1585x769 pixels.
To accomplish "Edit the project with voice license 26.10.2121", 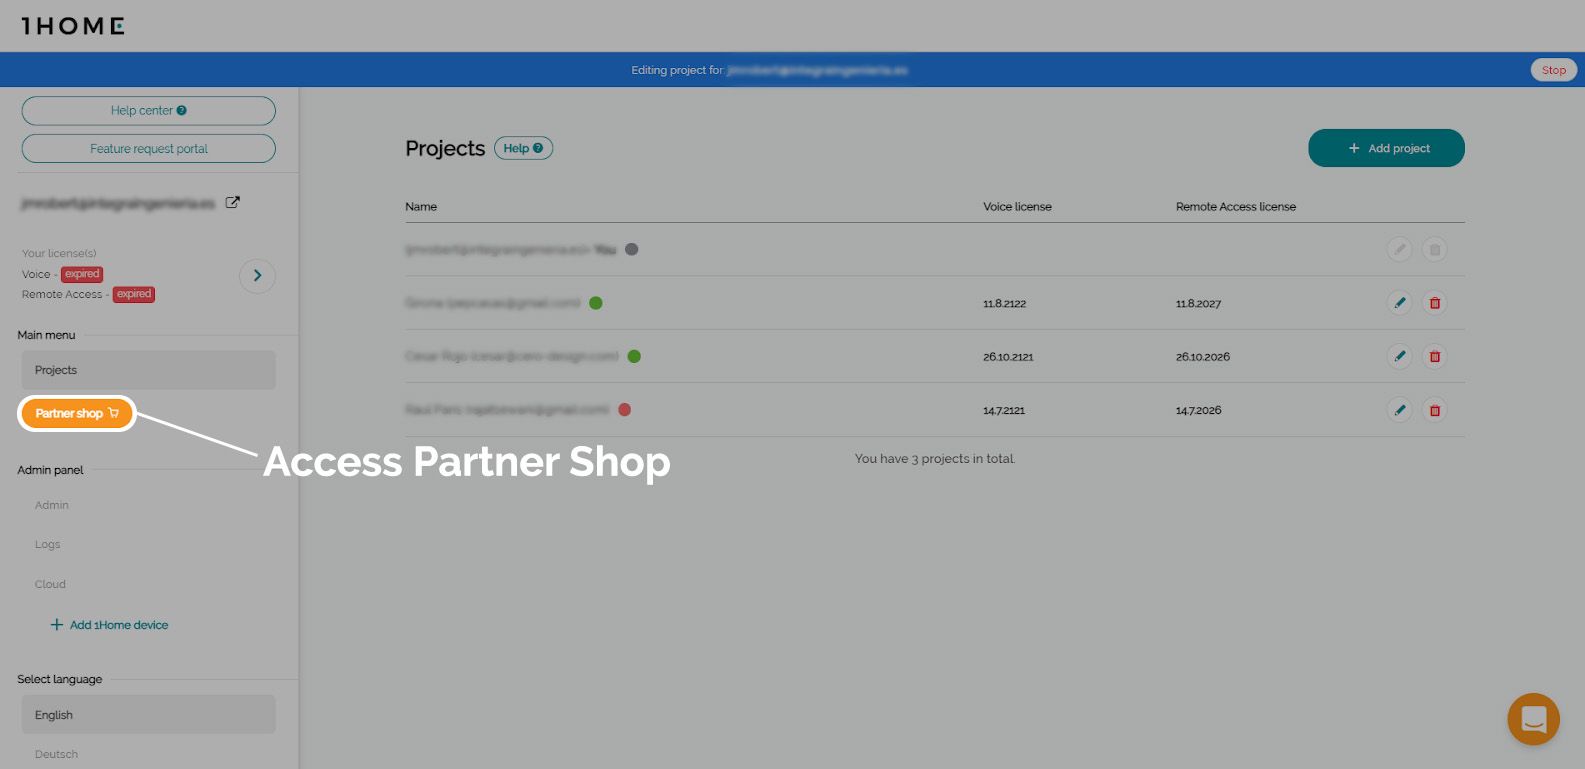I will pyautogui.click(x=1399, y=356).
